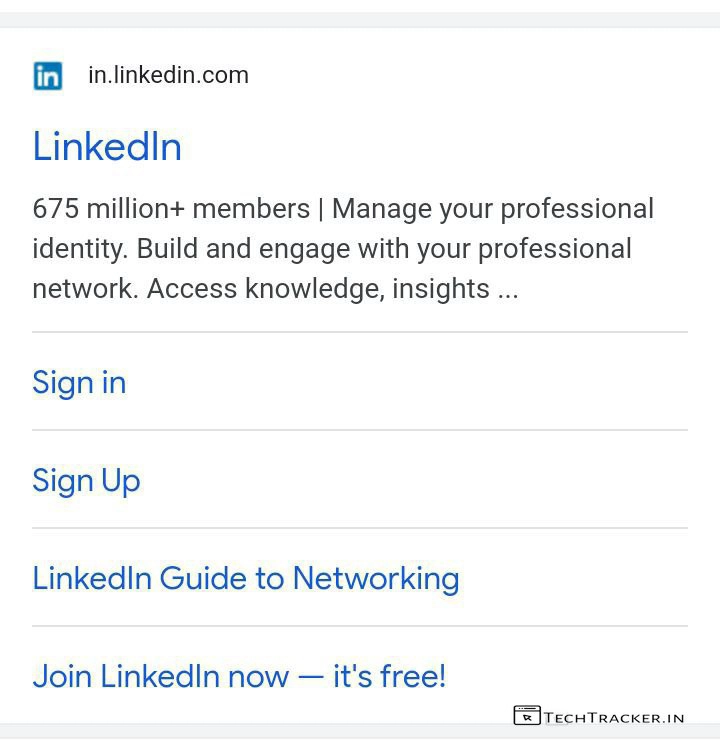Open the LinkedIn result title
Screen dimensions: 720x742
[107, 147]
